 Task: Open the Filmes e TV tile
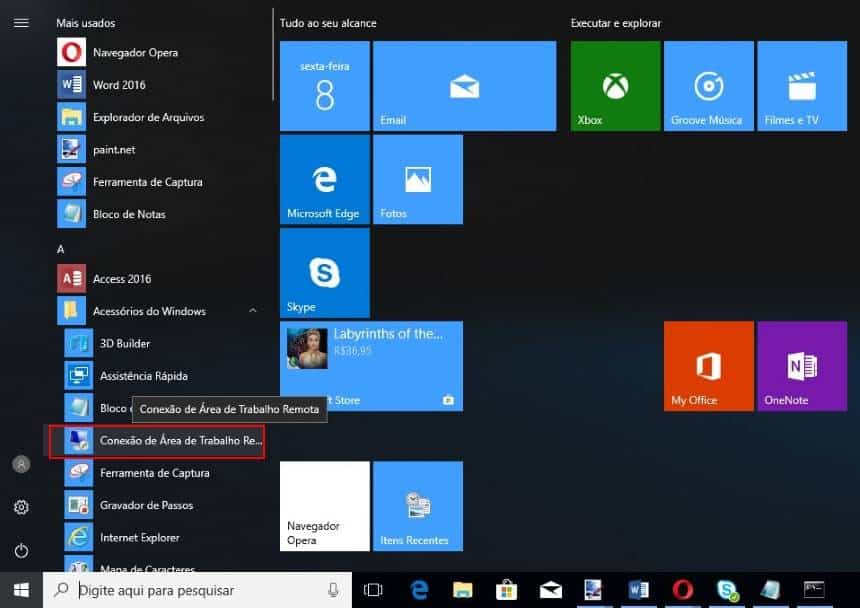(802, 86)
